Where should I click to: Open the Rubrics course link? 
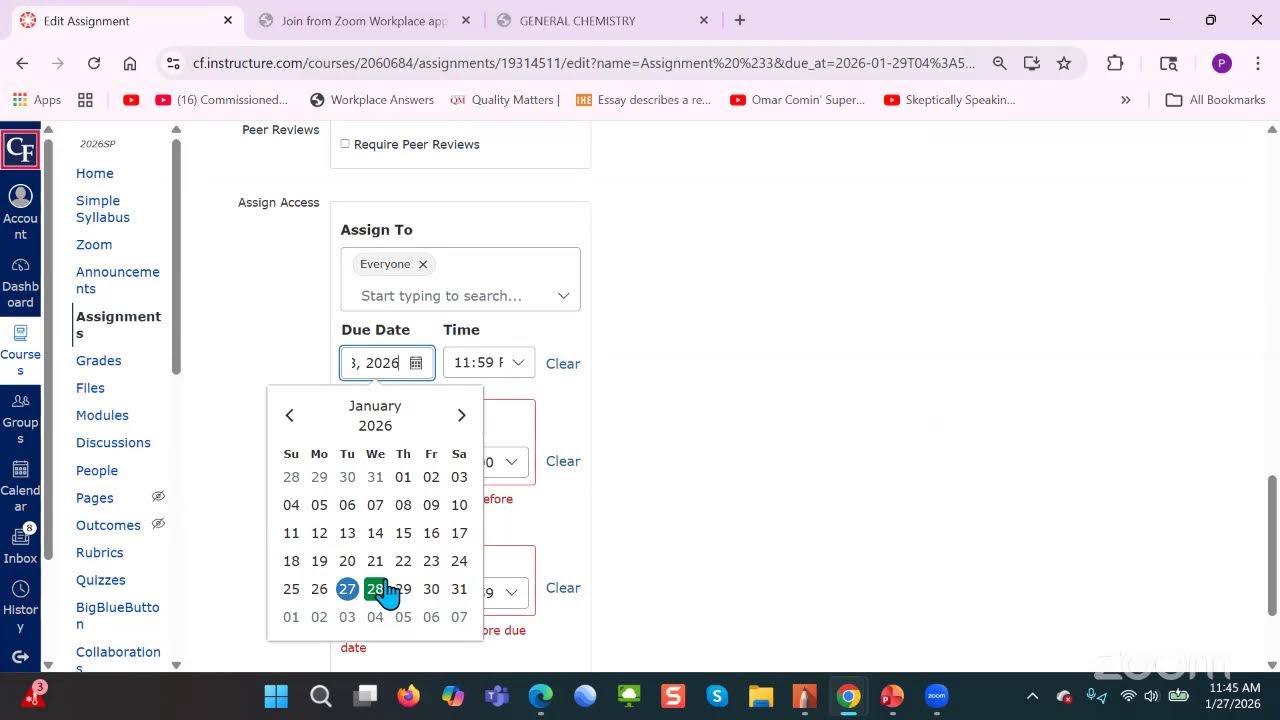[x=100, y=552]
